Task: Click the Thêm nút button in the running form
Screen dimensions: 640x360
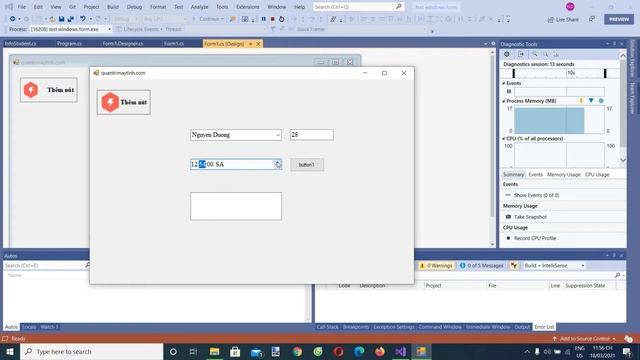Action: 124,102
